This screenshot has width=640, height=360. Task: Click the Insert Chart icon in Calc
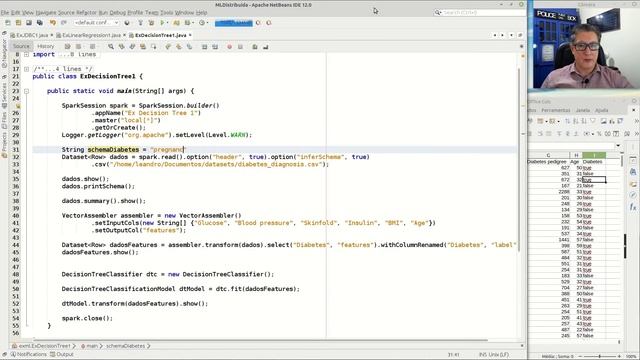pos(612,121)
